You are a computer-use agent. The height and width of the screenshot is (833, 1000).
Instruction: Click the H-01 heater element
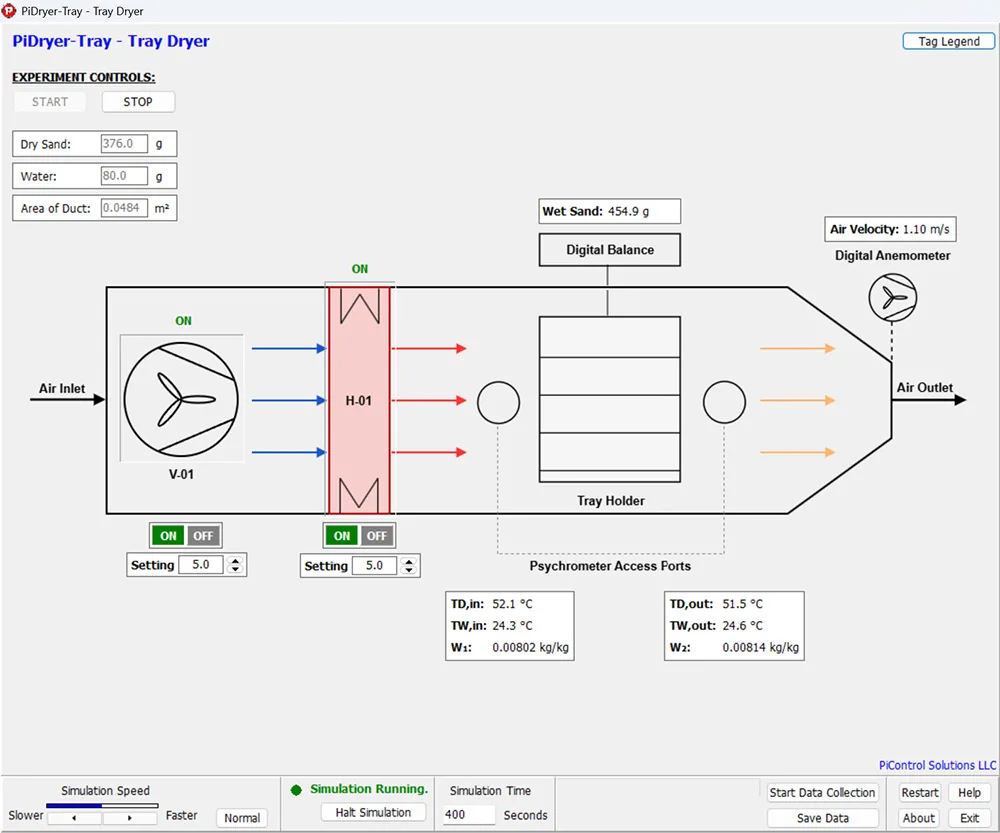pos(359,400)
